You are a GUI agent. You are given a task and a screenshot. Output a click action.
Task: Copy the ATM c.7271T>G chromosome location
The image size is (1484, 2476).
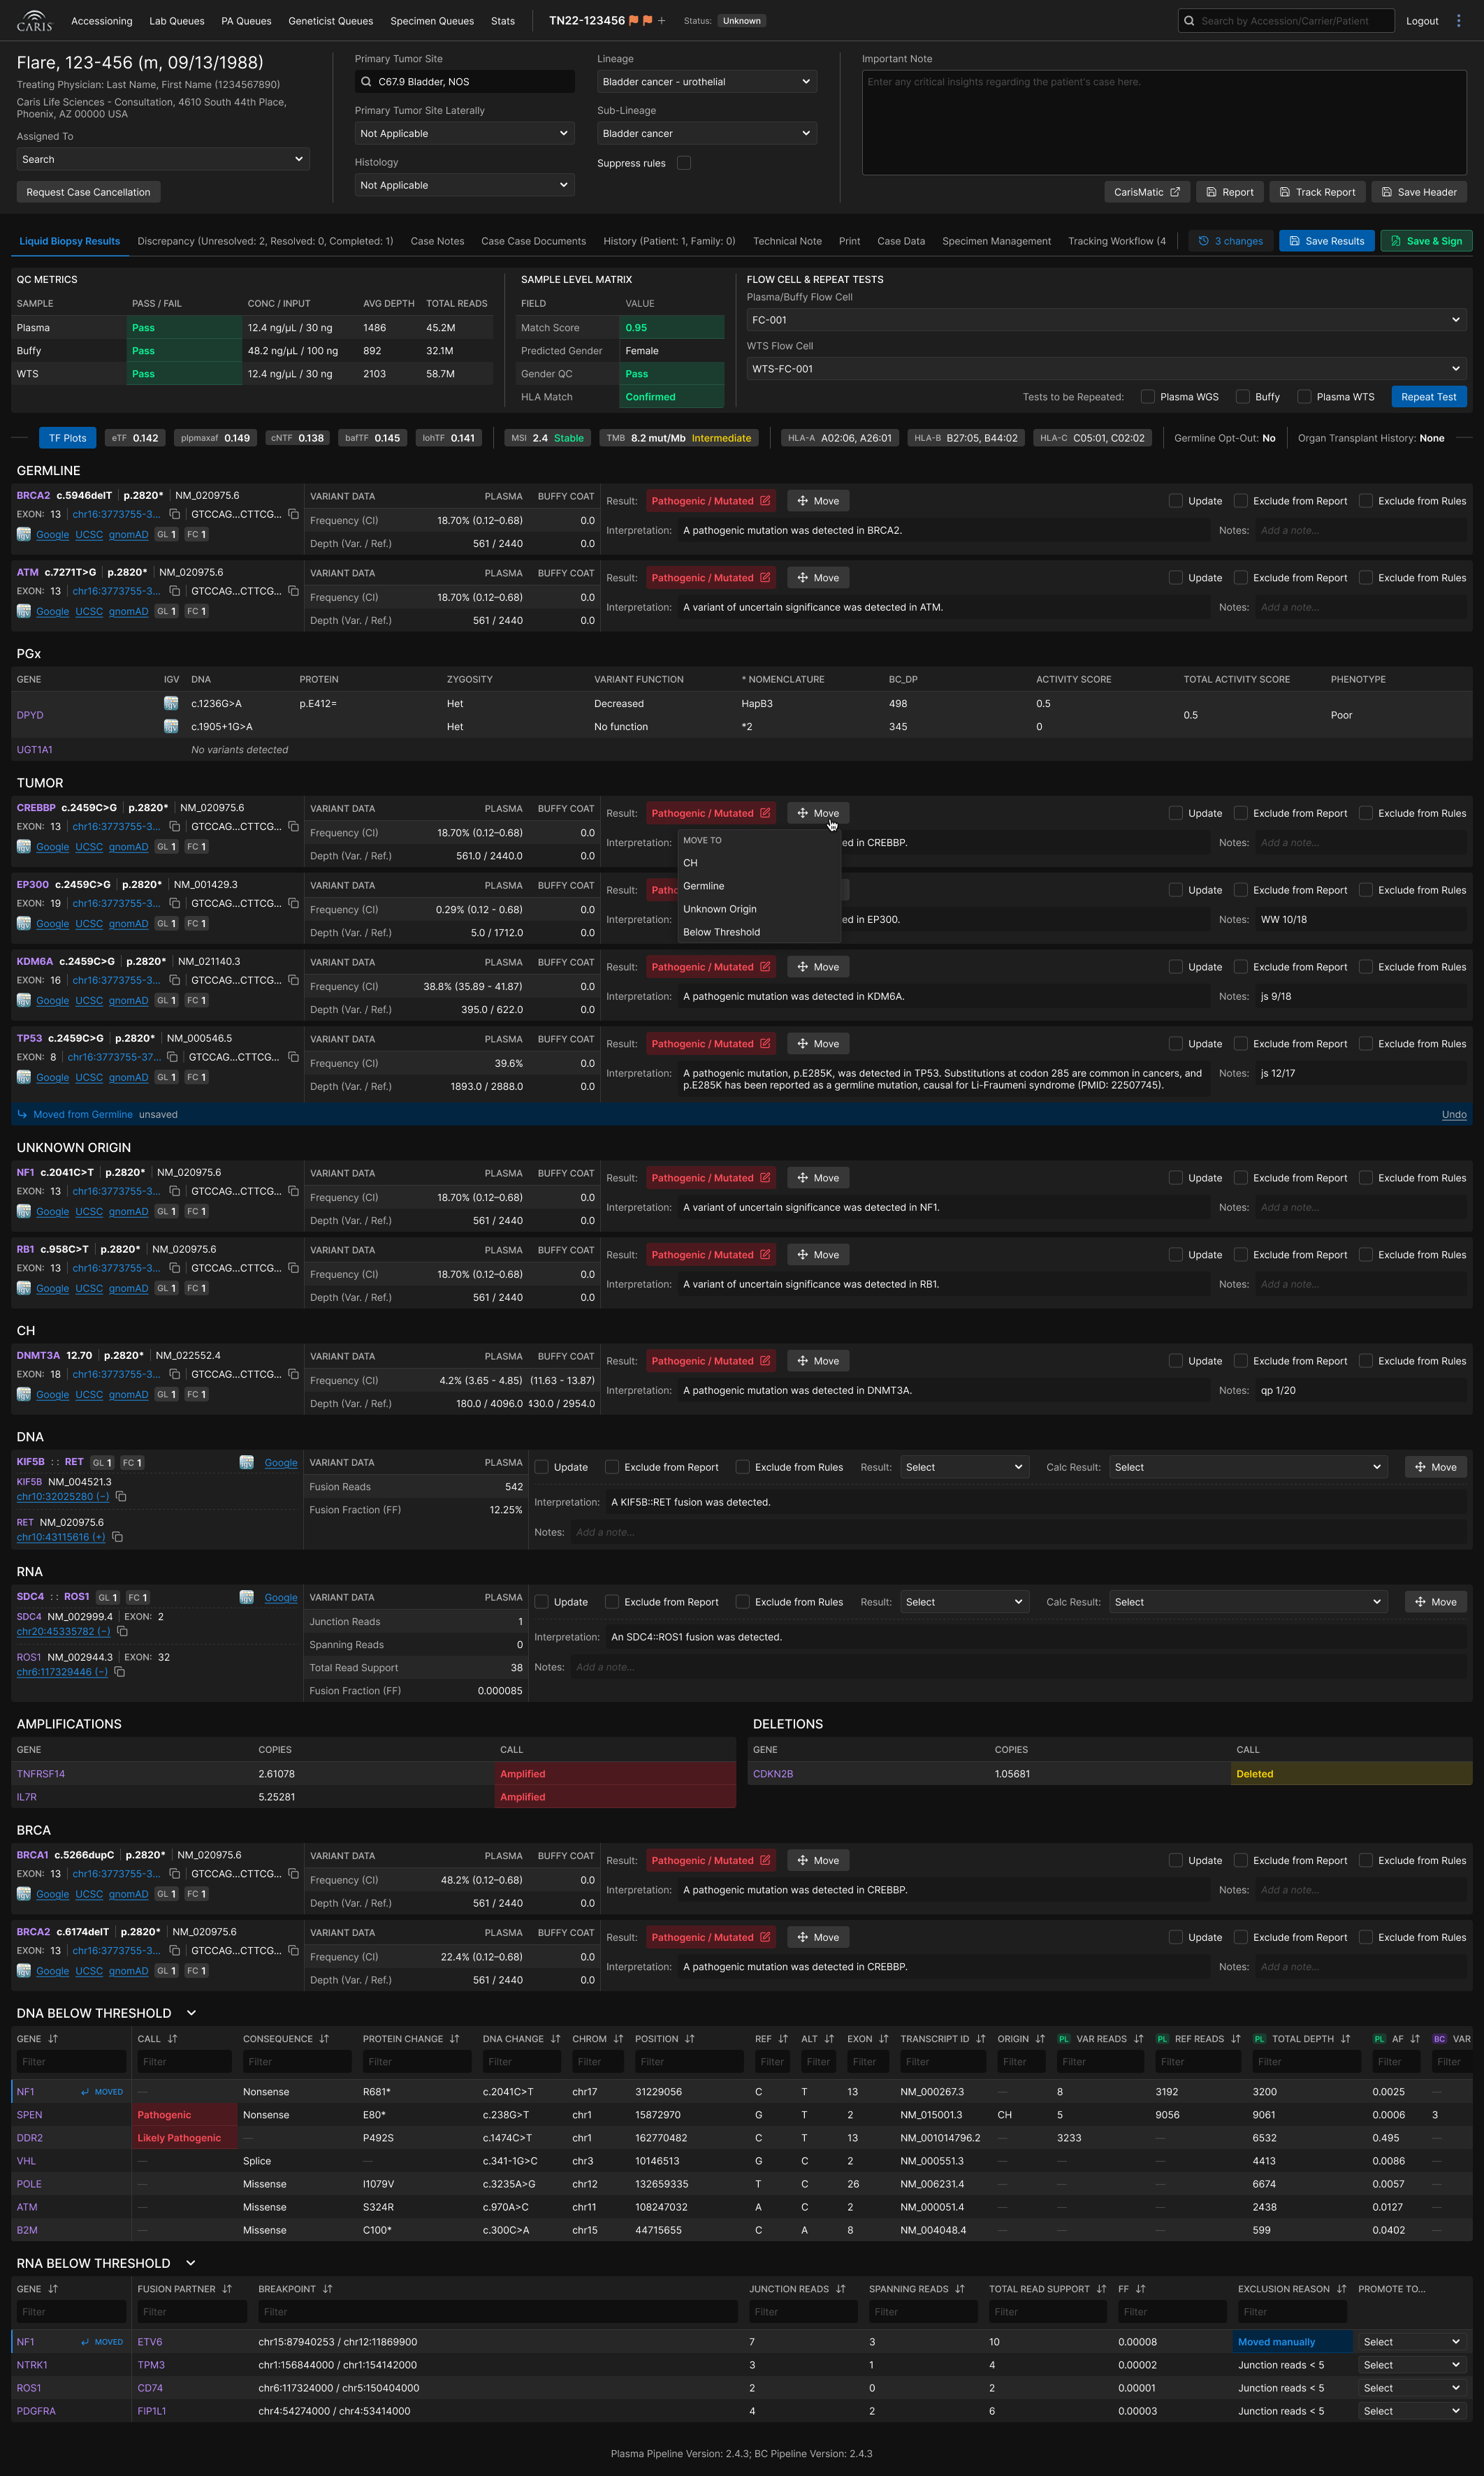174,591
